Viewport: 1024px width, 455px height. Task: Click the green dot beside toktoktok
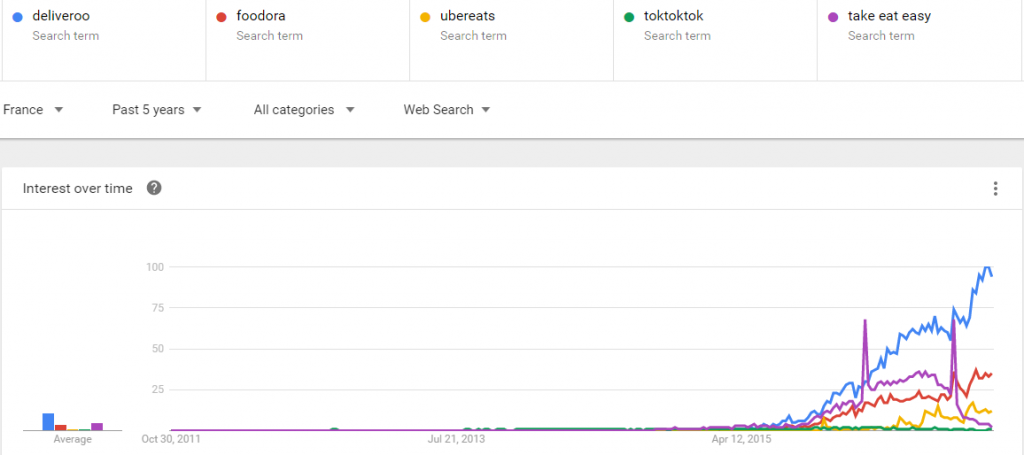coord(629,17)
